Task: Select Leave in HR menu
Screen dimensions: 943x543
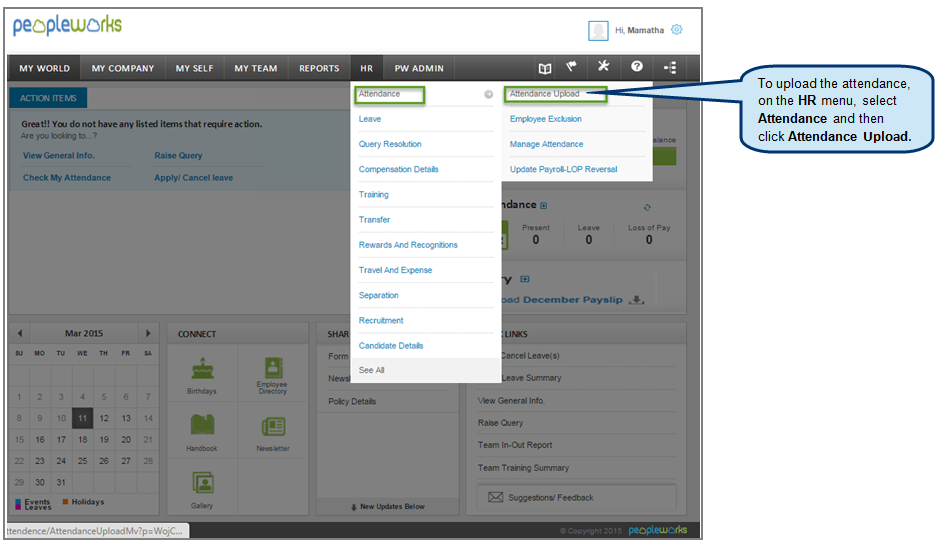Action: coord(370,119)
